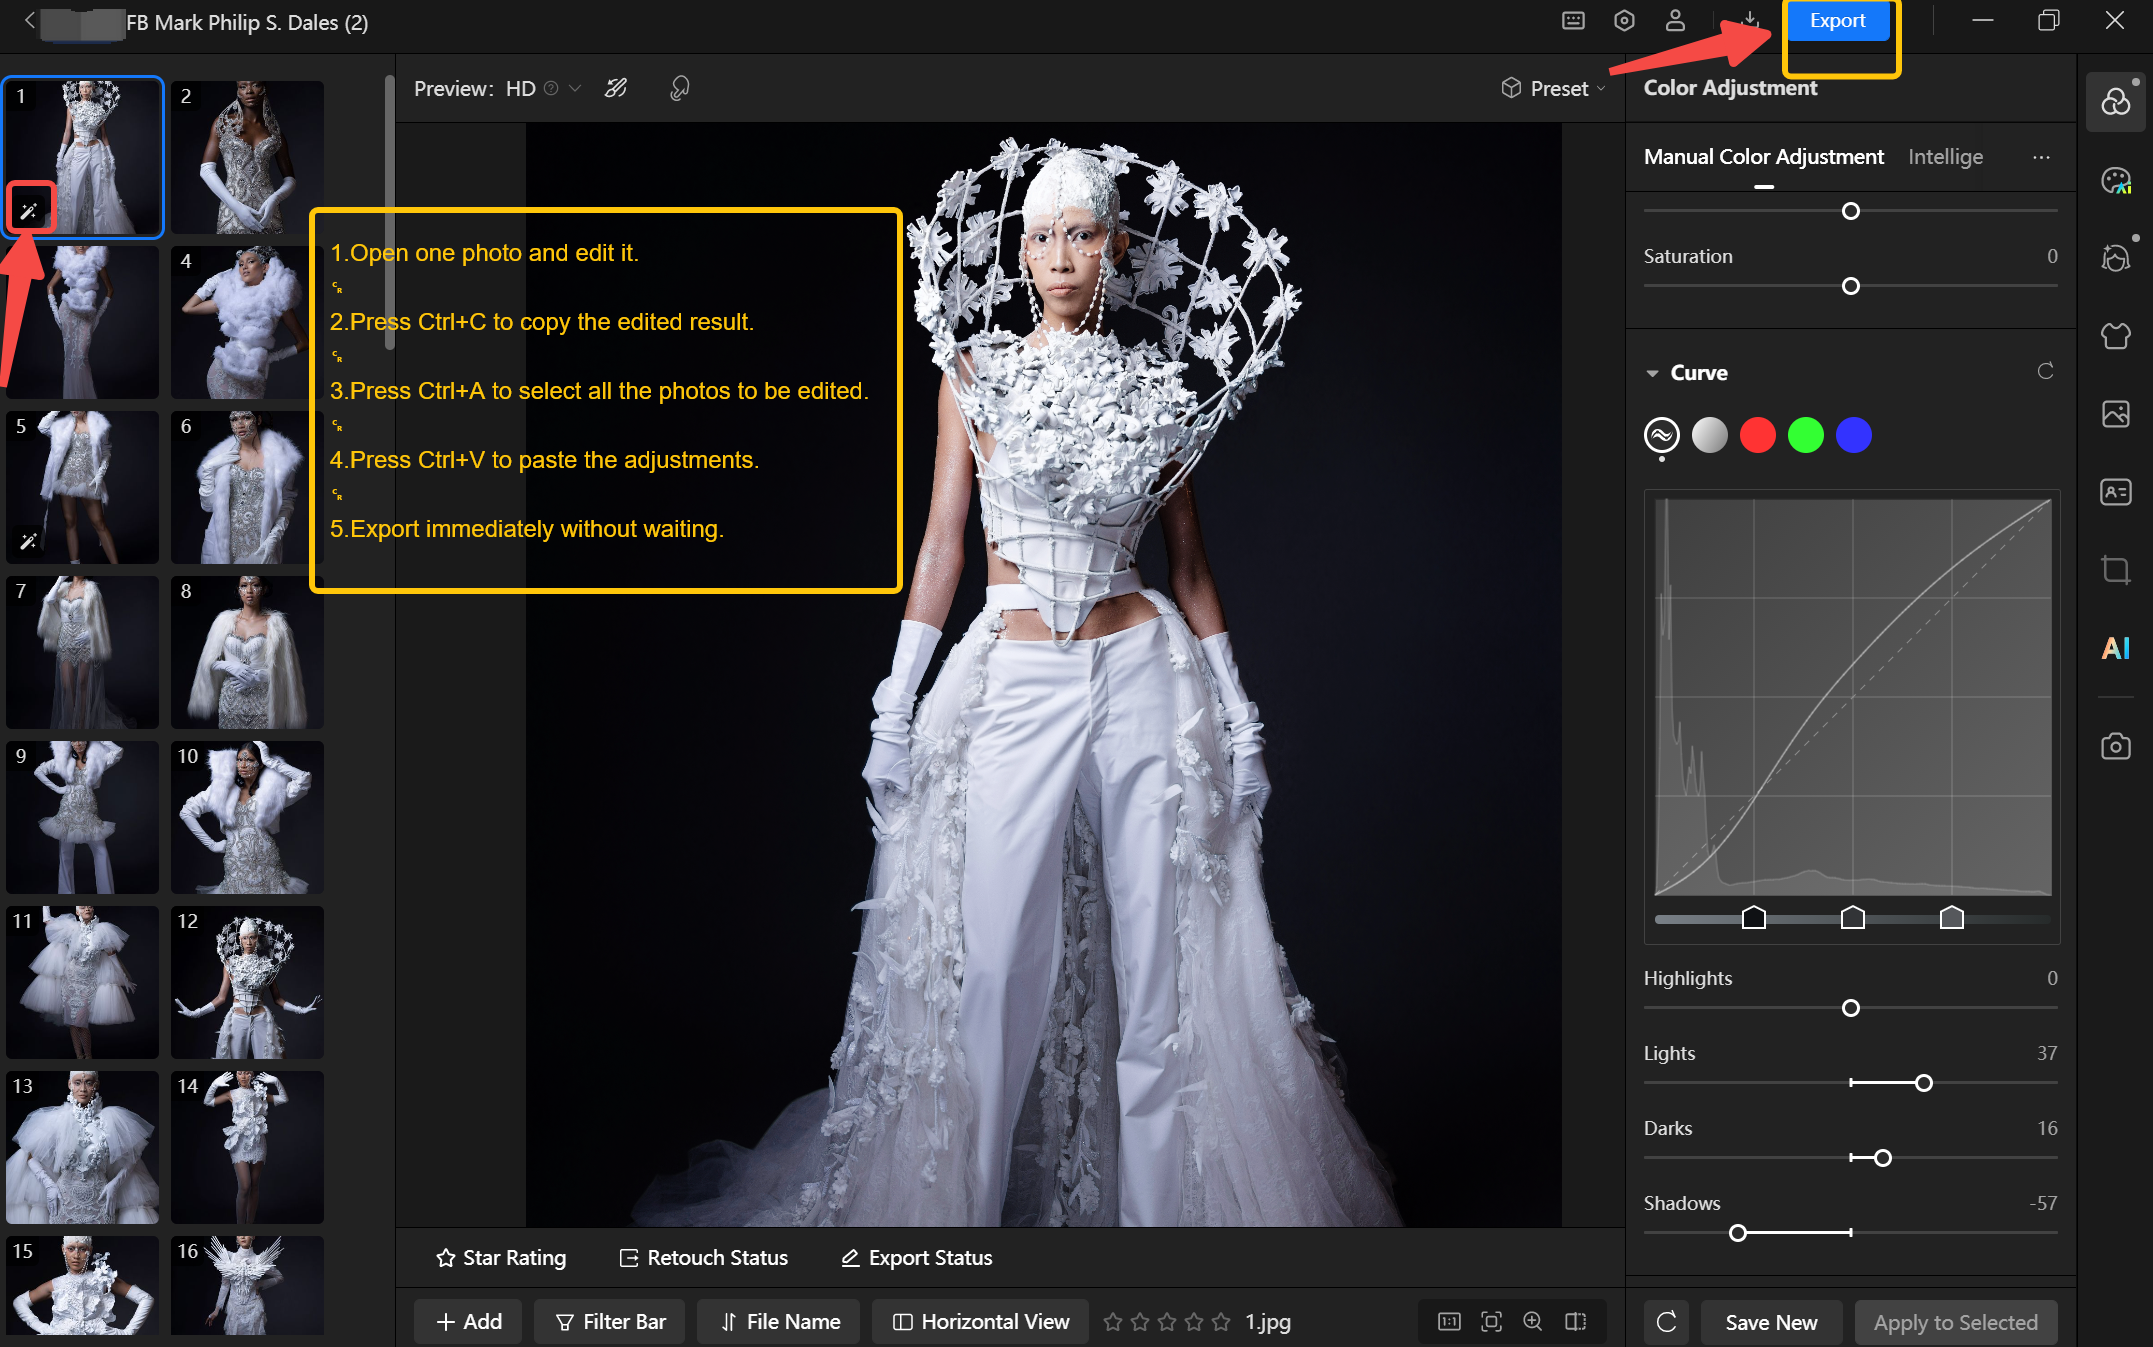
Task: Click the Lights slider handle
Action: (x=1923, y=1083)
